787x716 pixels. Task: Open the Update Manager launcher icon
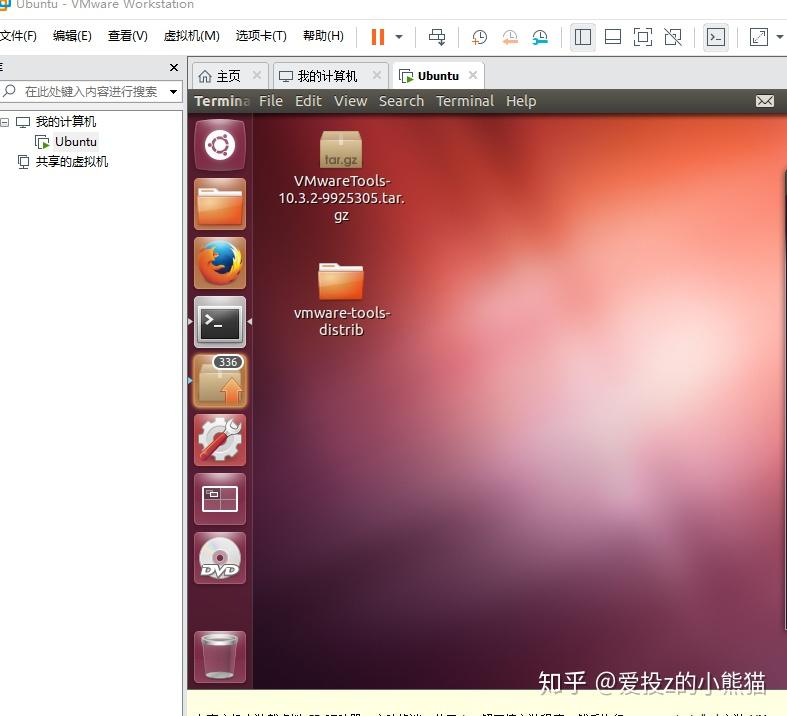coord(220,381)
